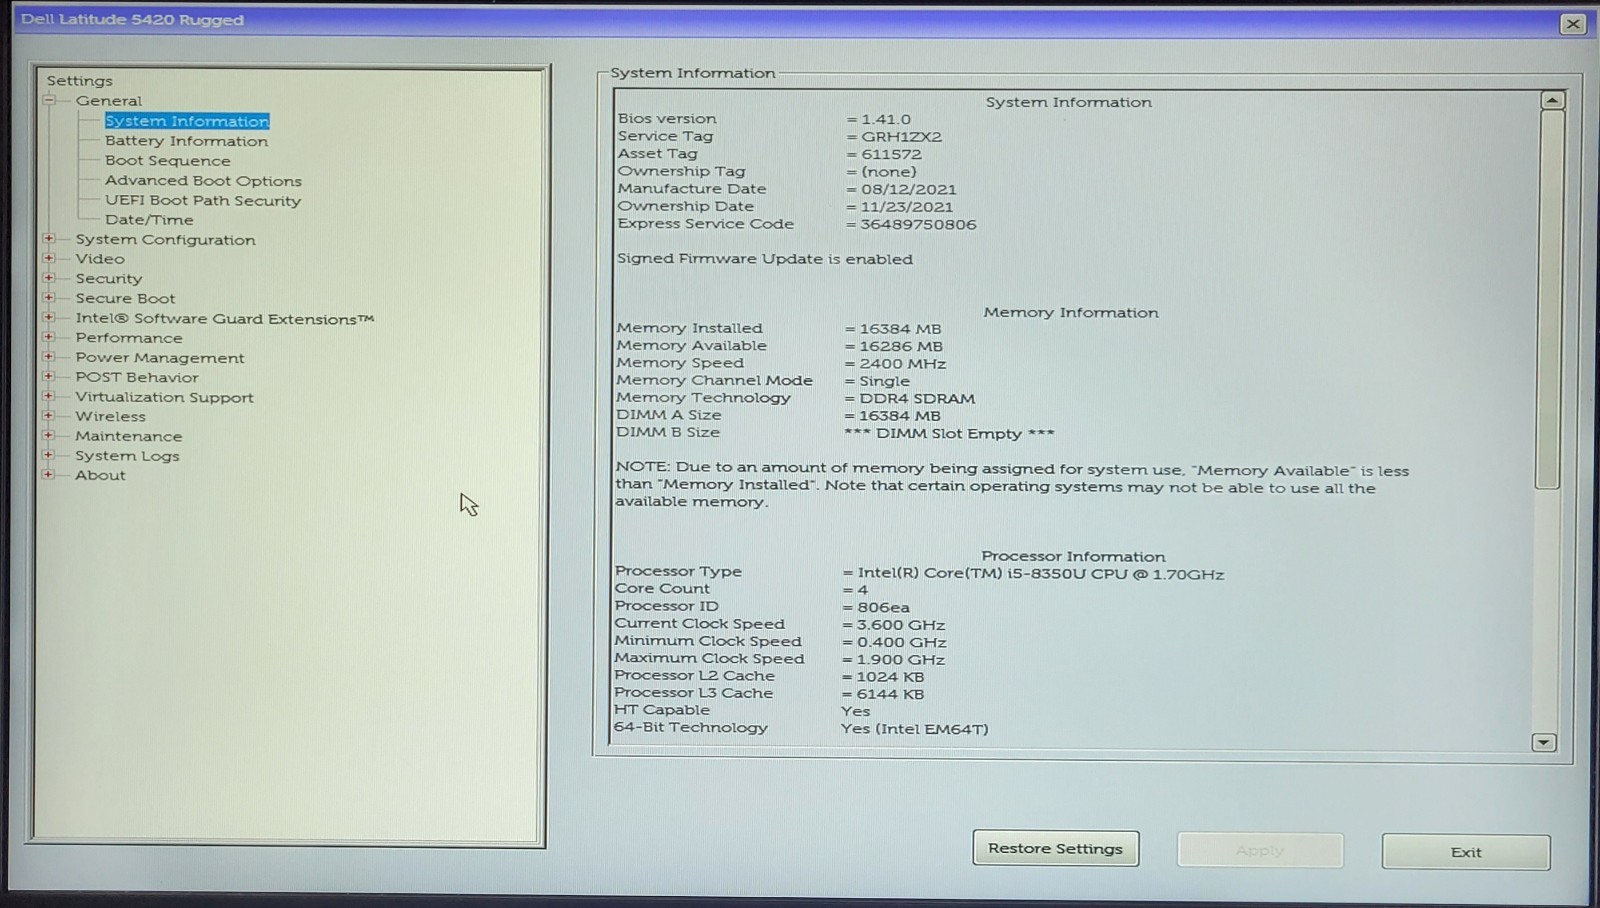Open Battery Information
Screen dimensions: 1600x908
point(186,141)
